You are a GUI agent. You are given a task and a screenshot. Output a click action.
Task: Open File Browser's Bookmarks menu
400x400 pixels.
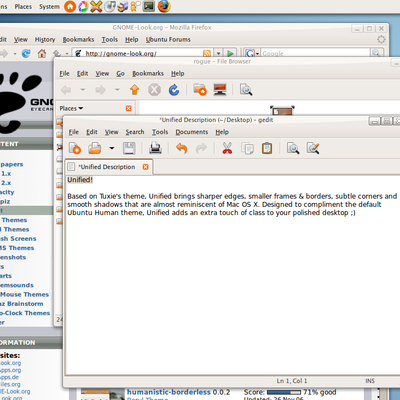click(x=148, y=74)
